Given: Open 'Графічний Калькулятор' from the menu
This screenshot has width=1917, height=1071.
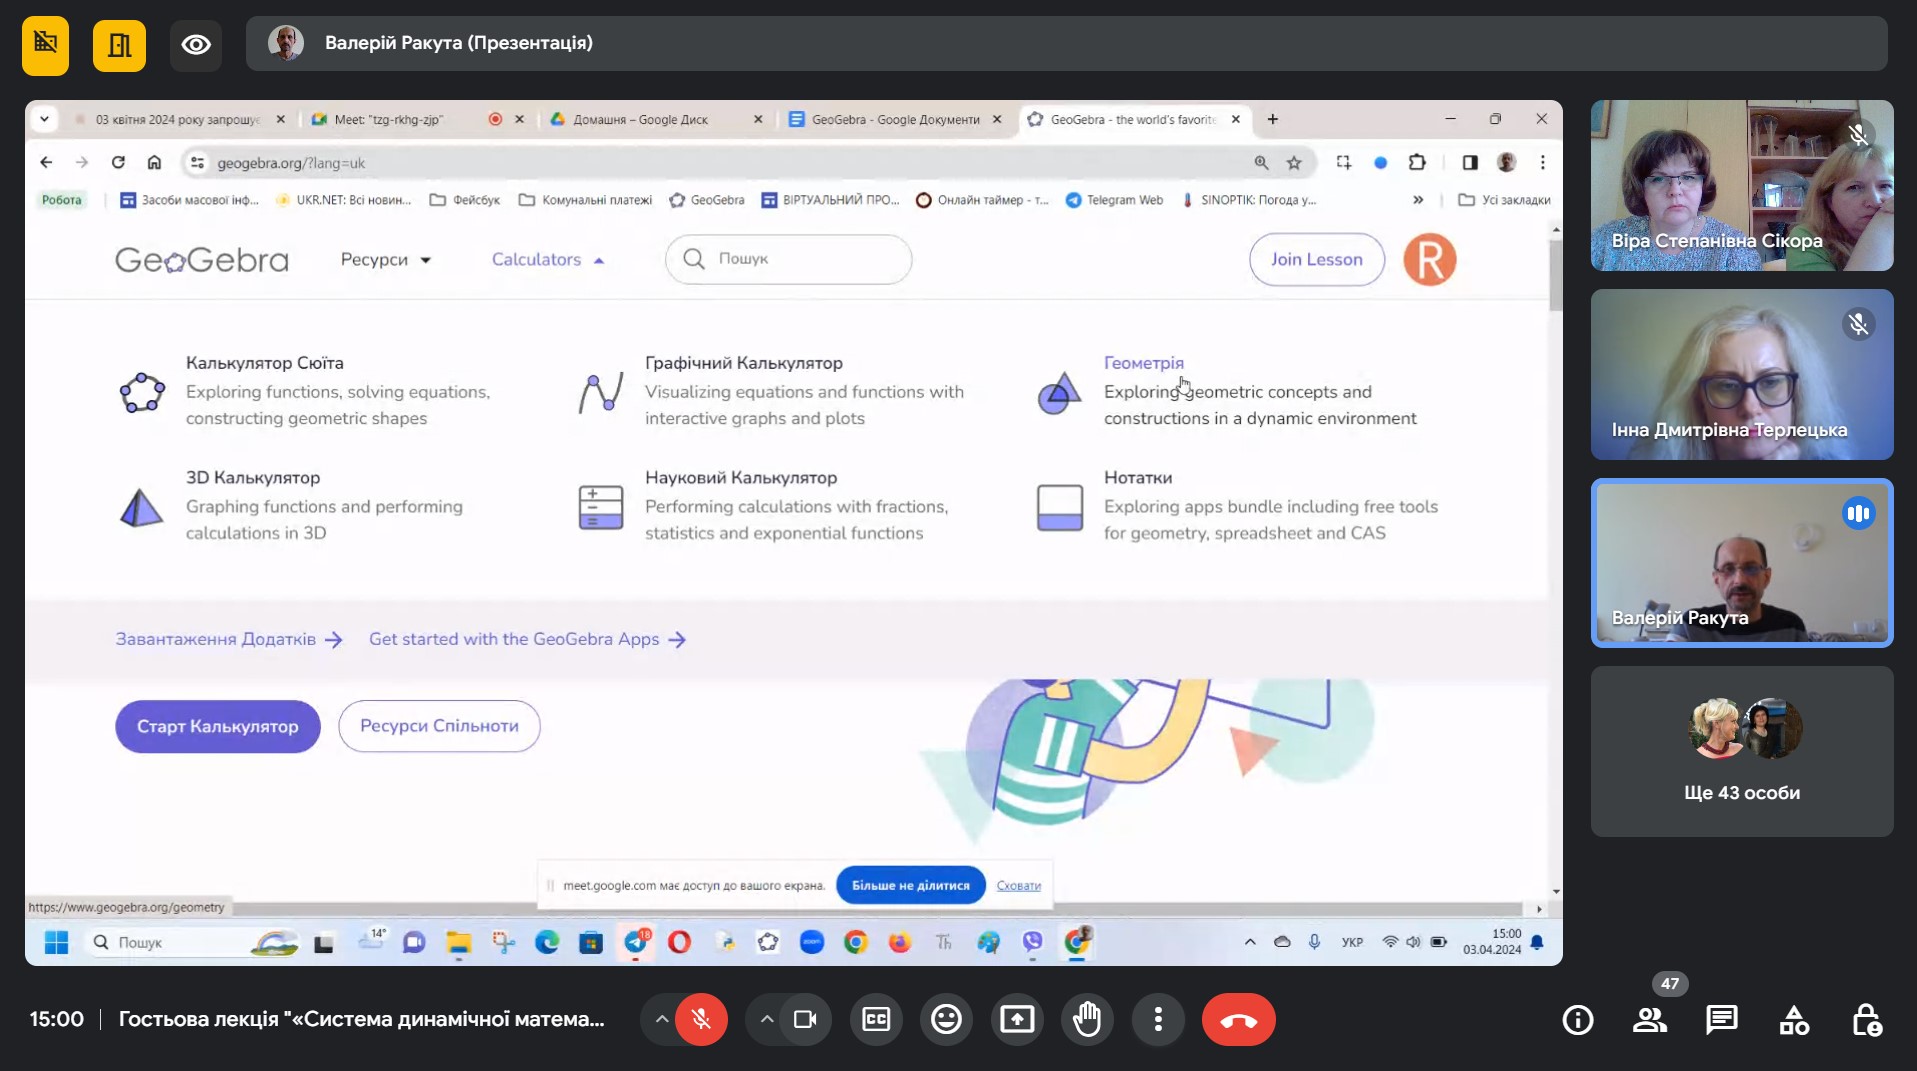Looking at the screenshot, I should coord(743,363).
